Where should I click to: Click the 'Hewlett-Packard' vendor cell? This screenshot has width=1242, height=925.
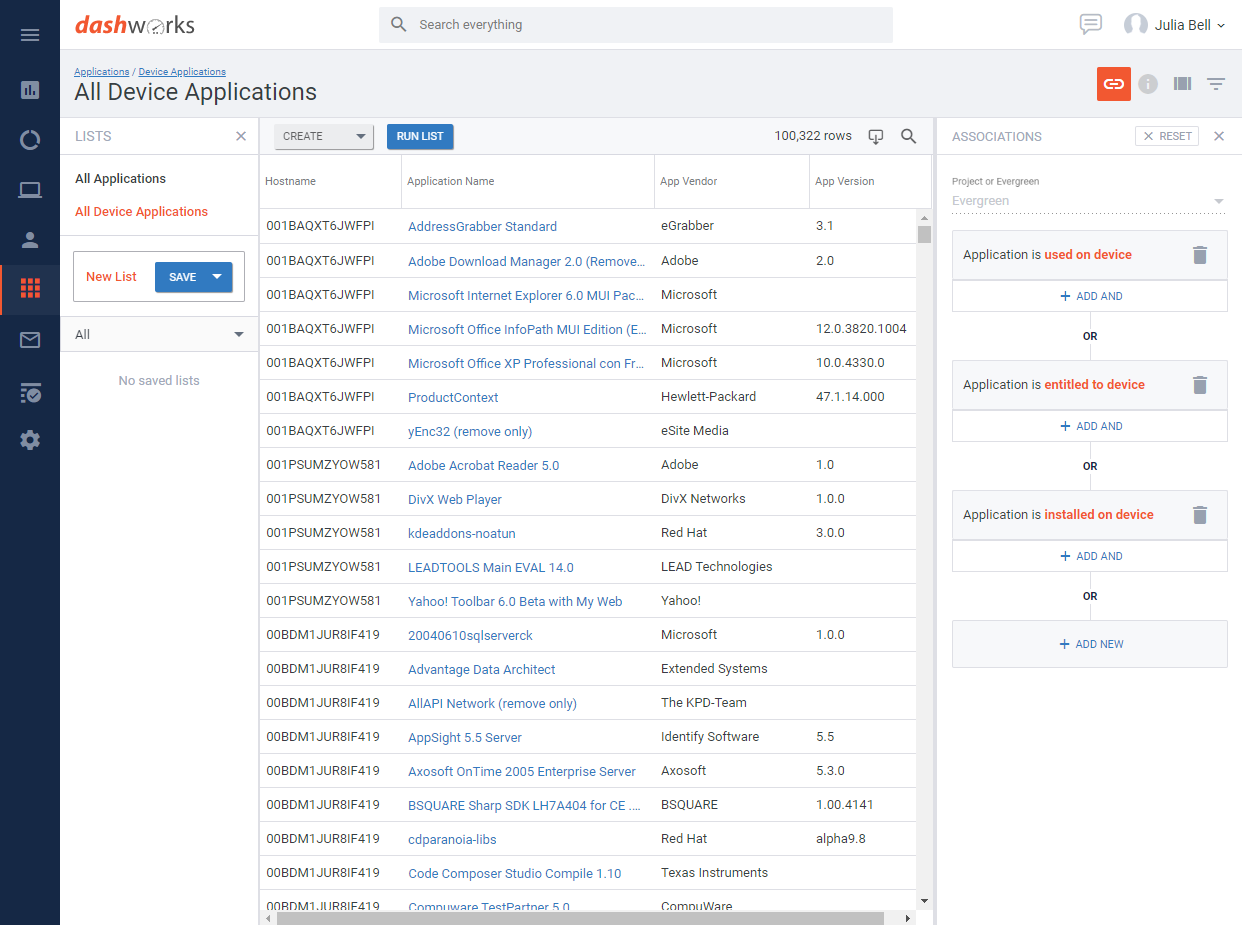[x=709, y=397]
